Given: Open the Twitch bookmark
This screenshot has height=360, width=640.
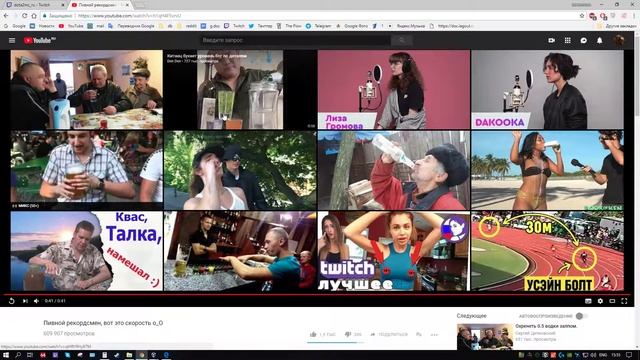Looking at the screenshot, I should (x=235, y=26).
